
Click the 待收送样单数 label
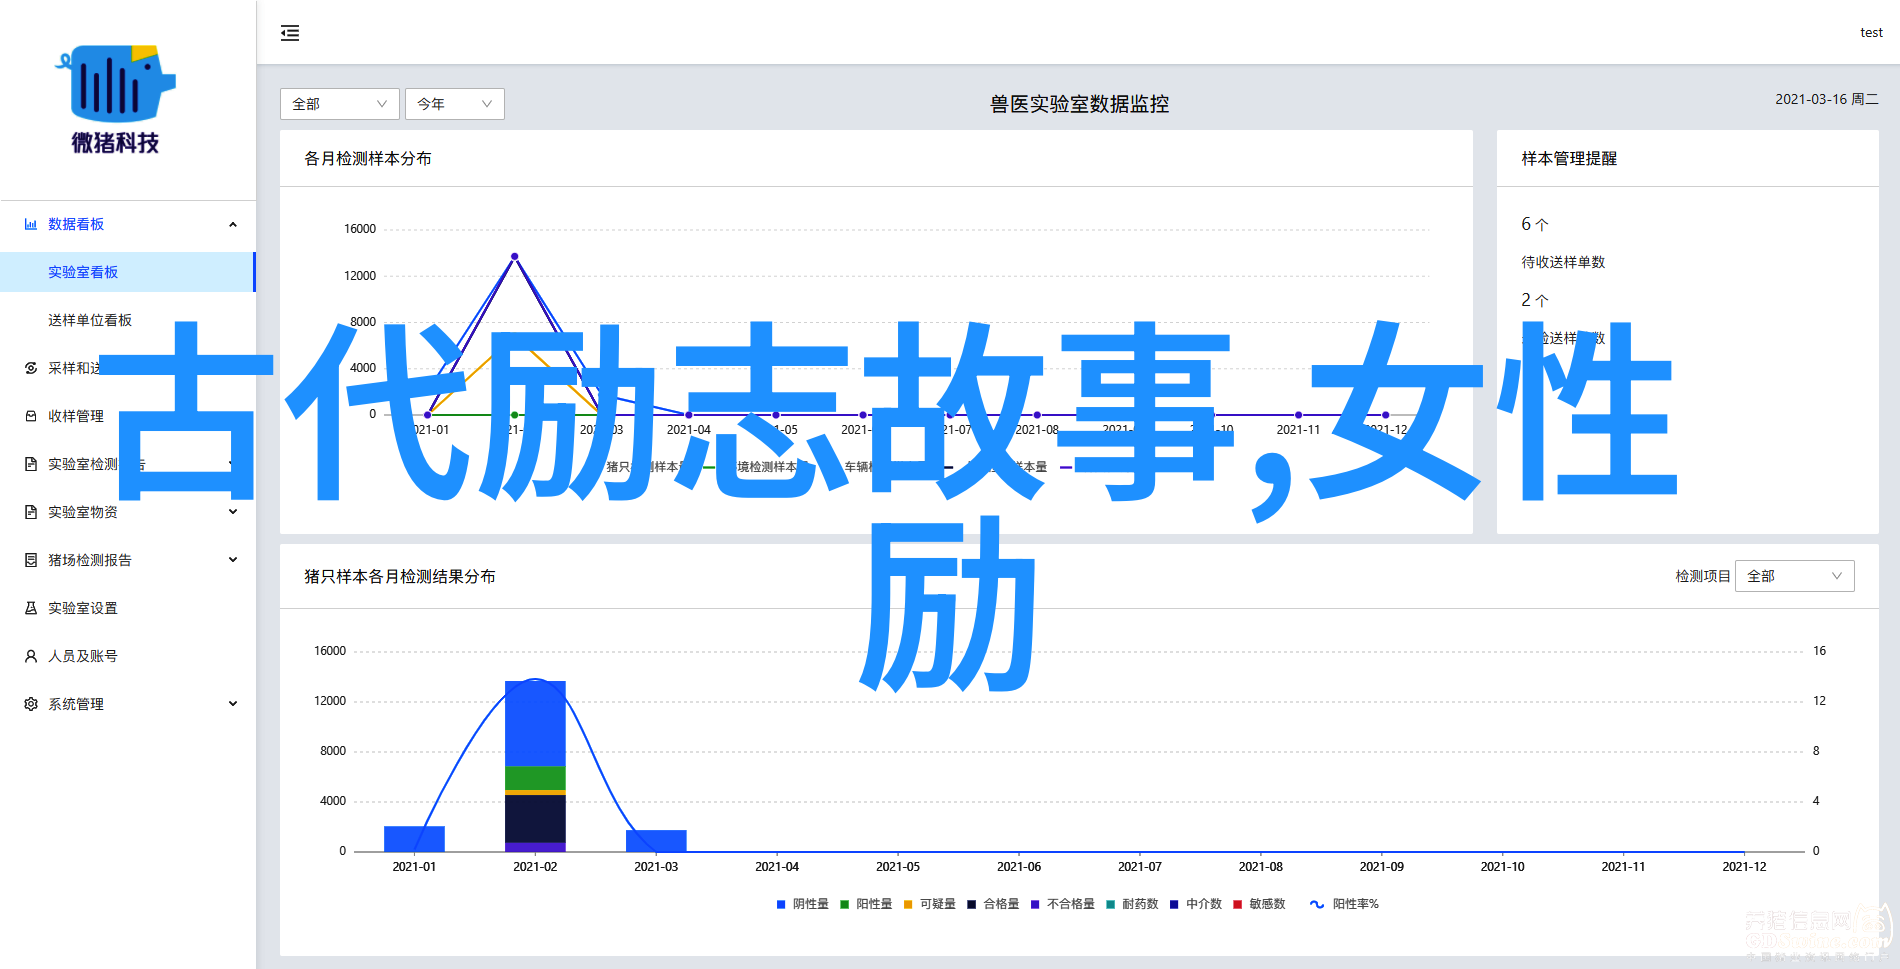(1563, 262)
